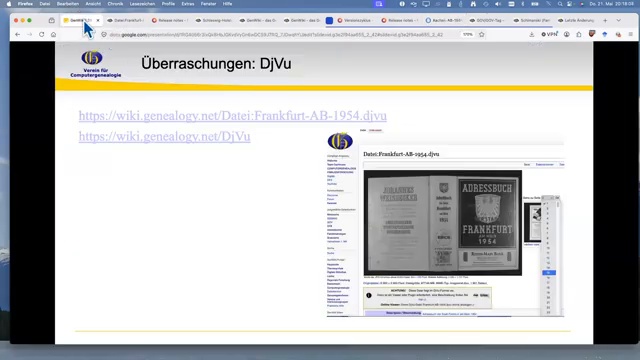Expand the list all tabs chevron
This screenshot has height=360, width=640.
[618, 20]
